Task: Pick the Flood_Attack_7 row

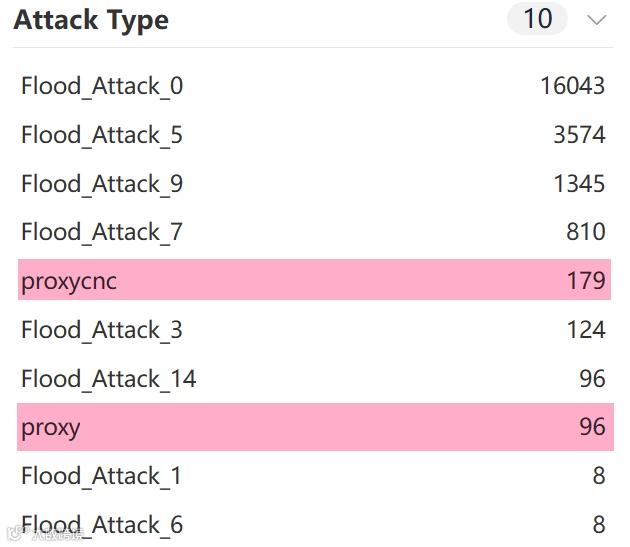Action: pos(314,232)
